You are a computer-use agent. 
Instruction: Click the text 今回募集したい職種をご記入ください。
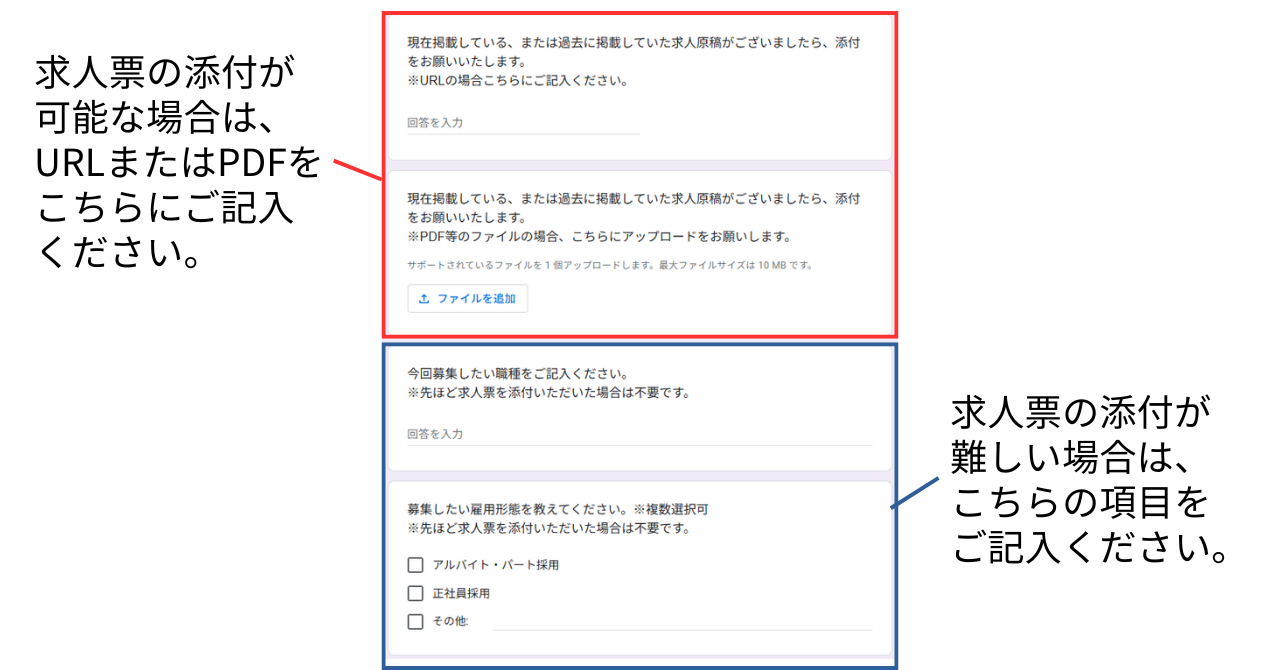tap(517, 373)
